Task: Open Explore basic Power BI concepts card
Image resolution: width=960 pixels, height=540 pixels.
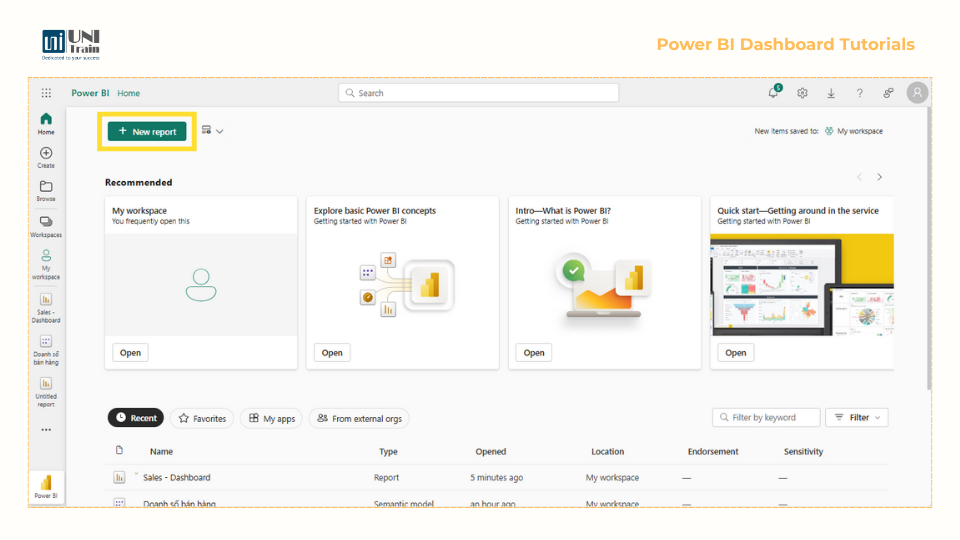Action: pyautogui.click(x=332, y=353)
